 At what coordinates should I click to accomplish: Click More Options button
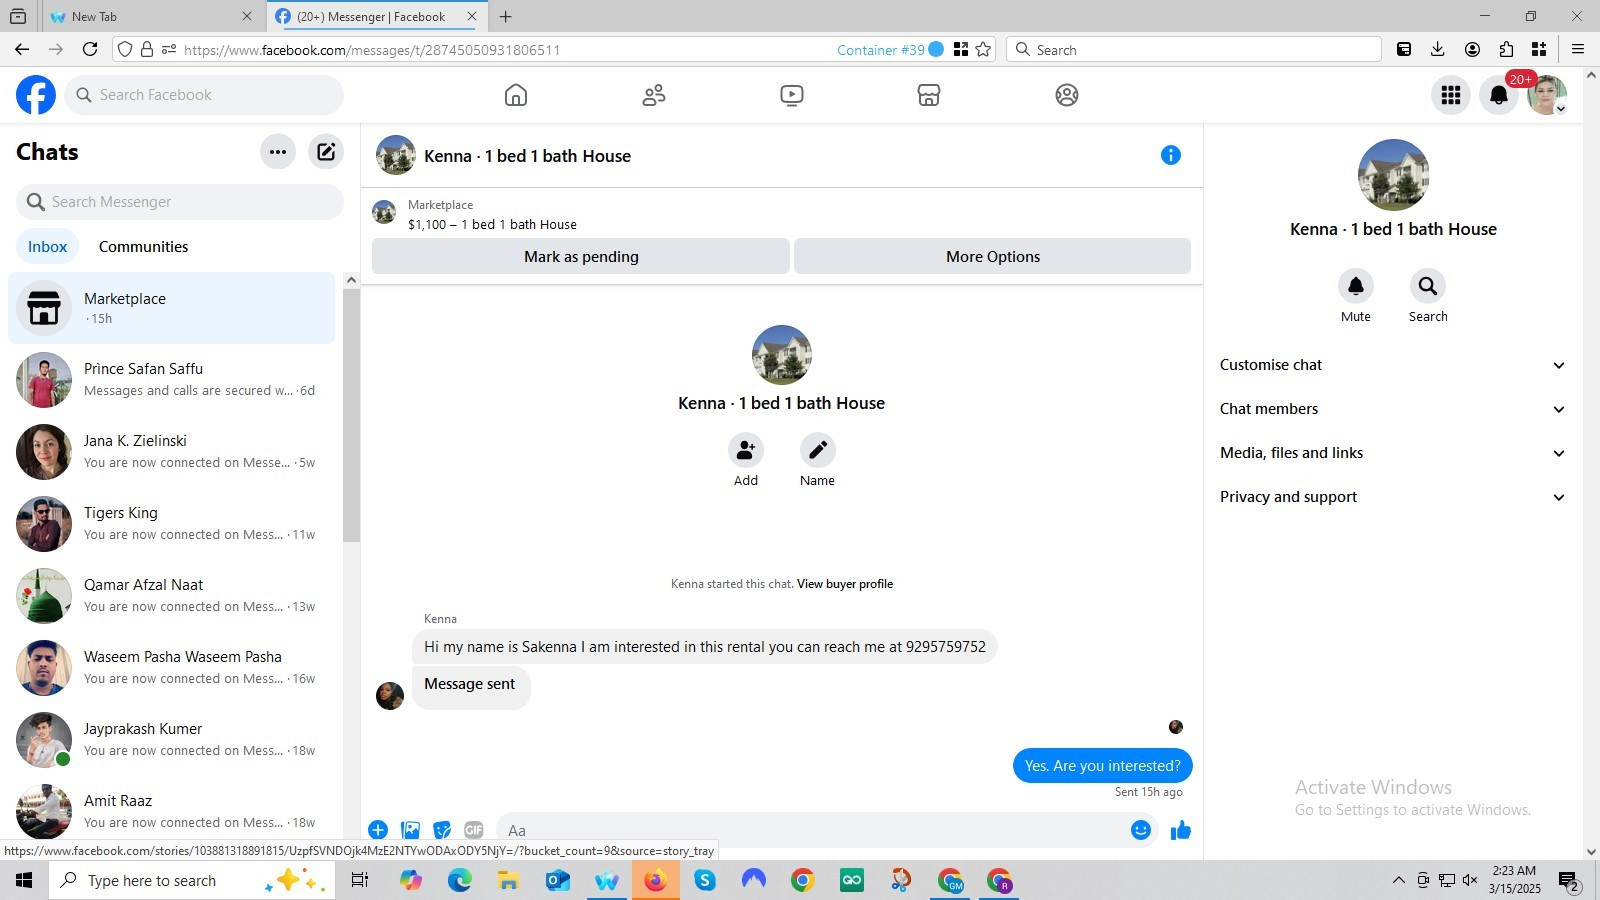[x=993, y=256]
